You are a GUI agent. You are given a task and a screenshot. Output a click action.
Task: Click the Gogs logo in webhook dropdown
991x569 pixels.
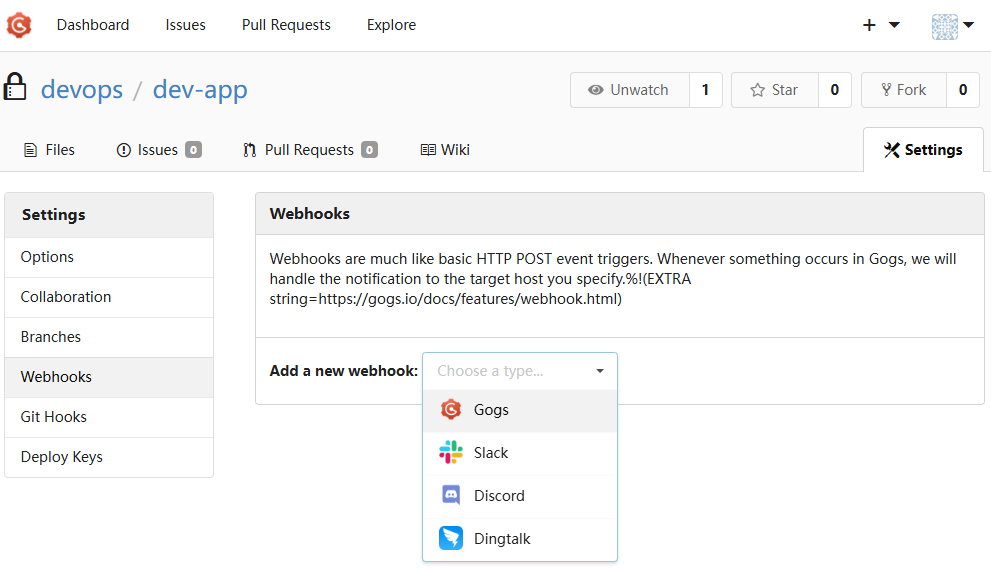[451, 410]
